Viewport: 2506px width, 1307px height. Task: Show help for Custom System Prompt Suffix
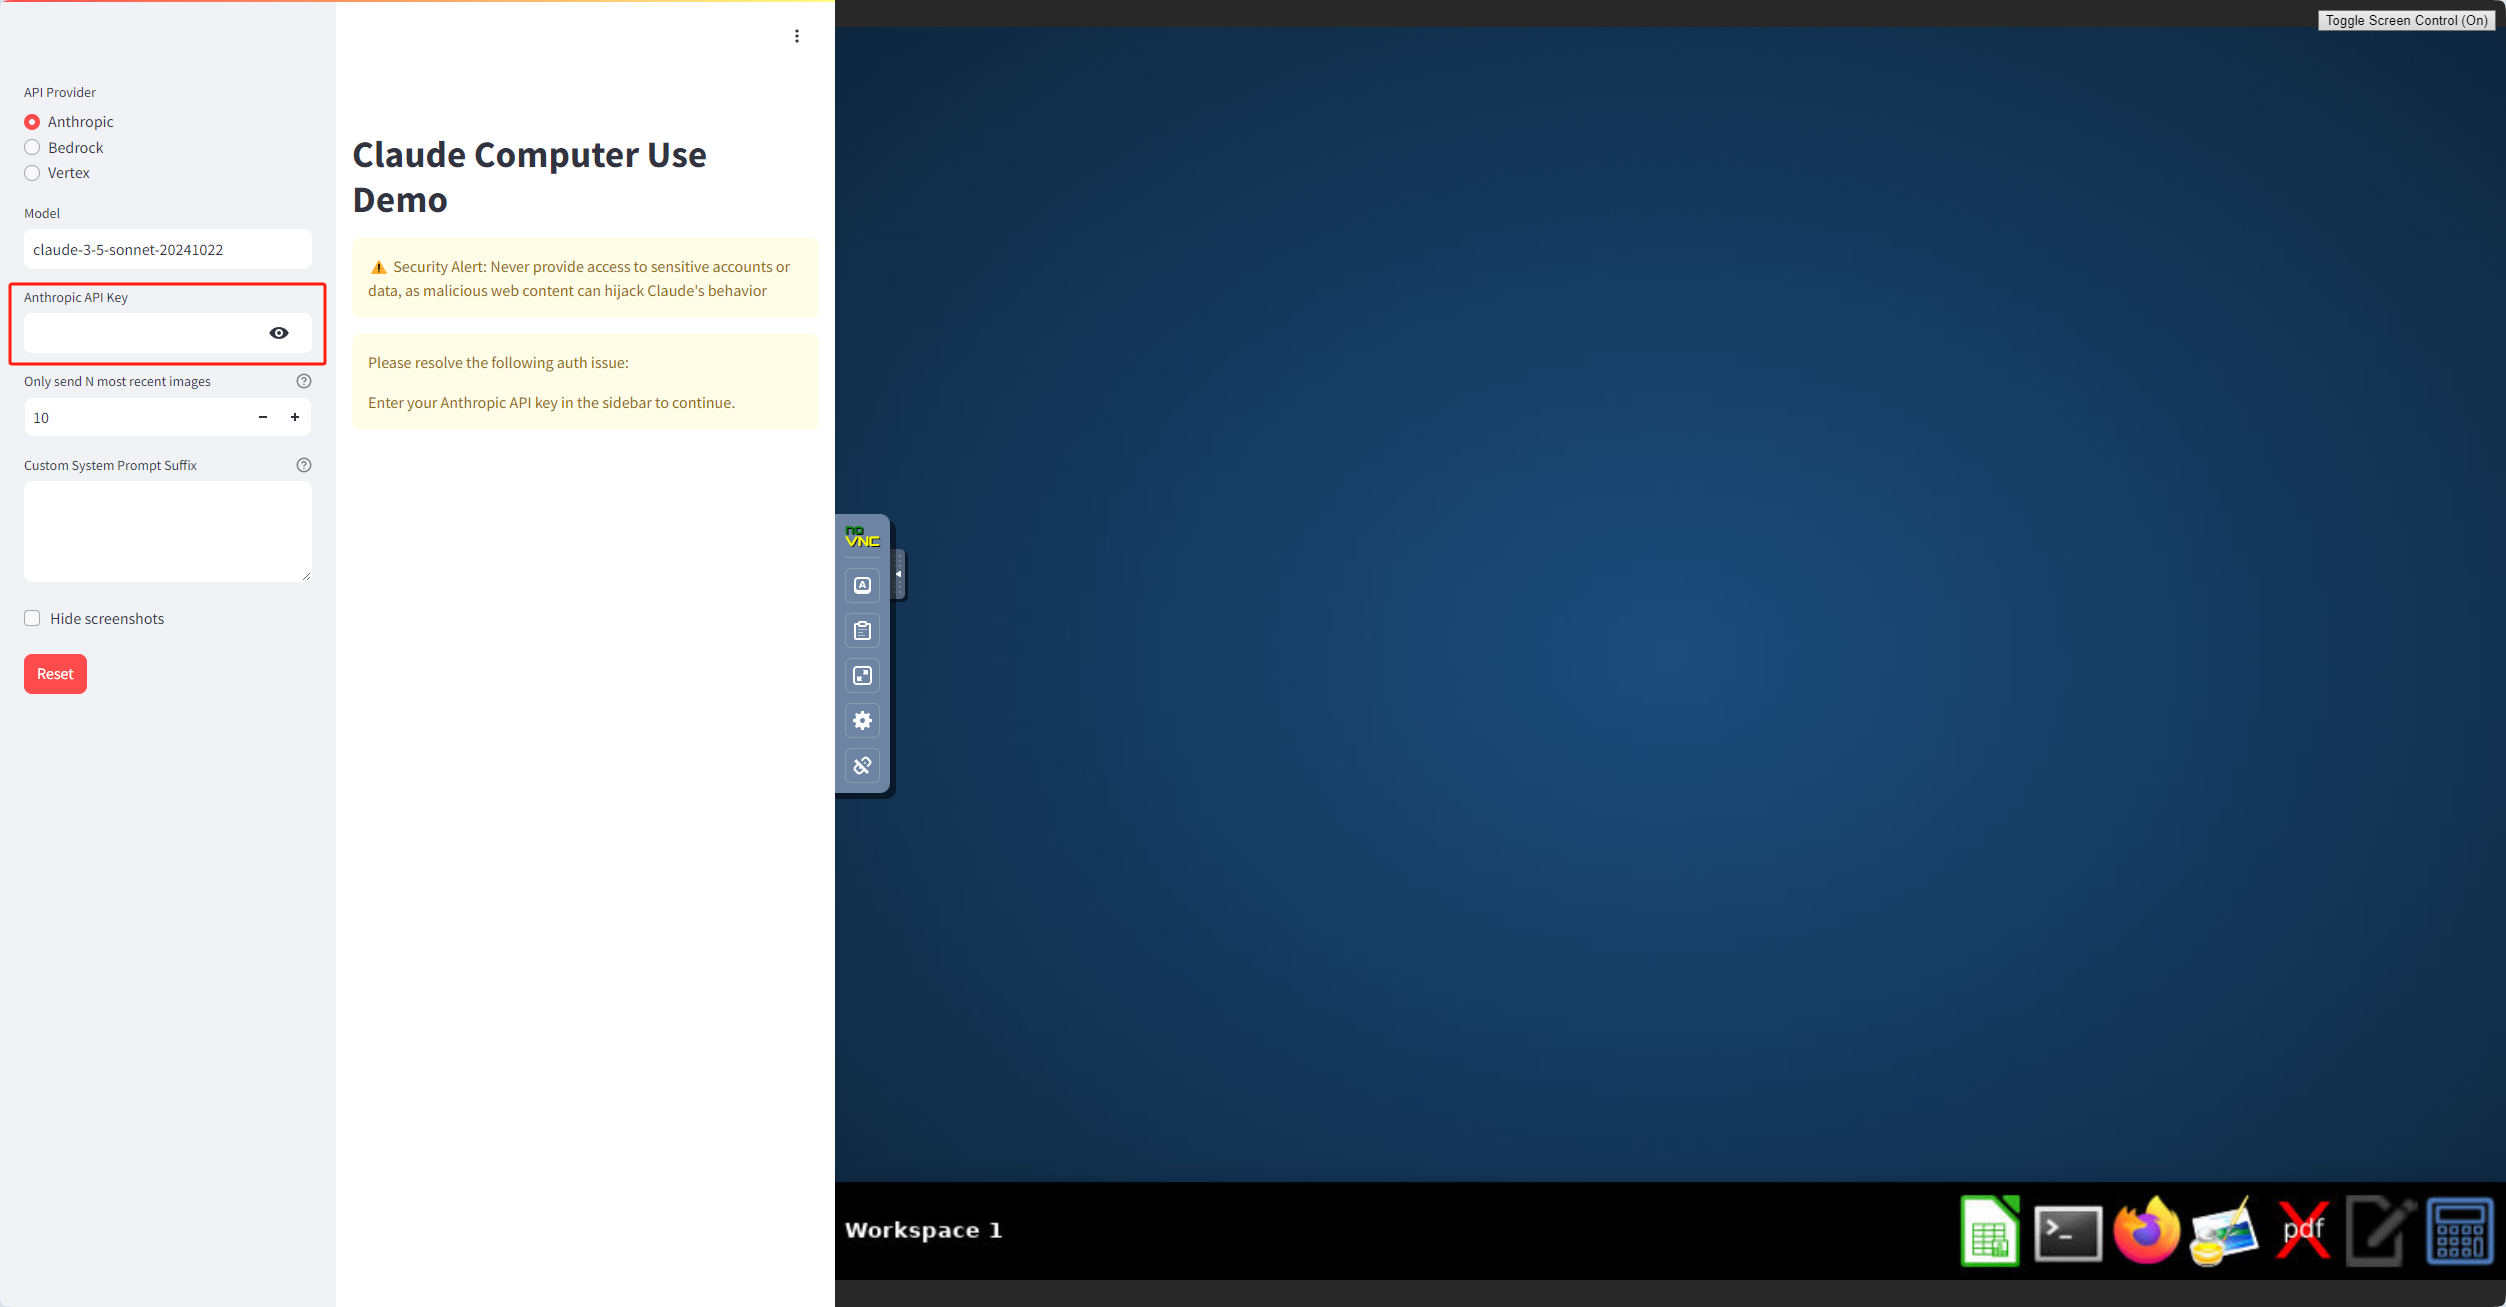pos(304,465)
